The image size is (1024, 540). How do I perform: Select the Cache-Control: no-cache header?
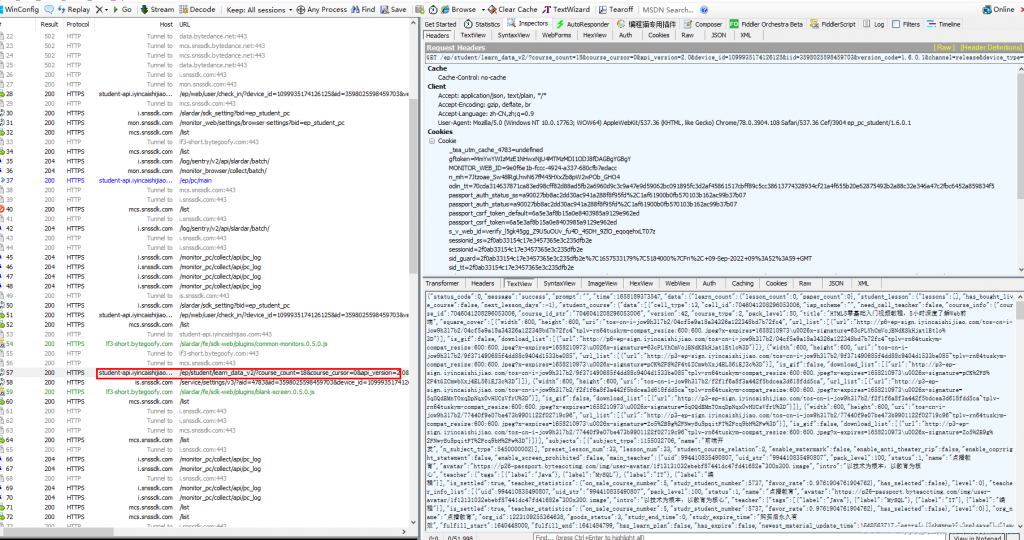pyautogui.click(x=472, y=78)
